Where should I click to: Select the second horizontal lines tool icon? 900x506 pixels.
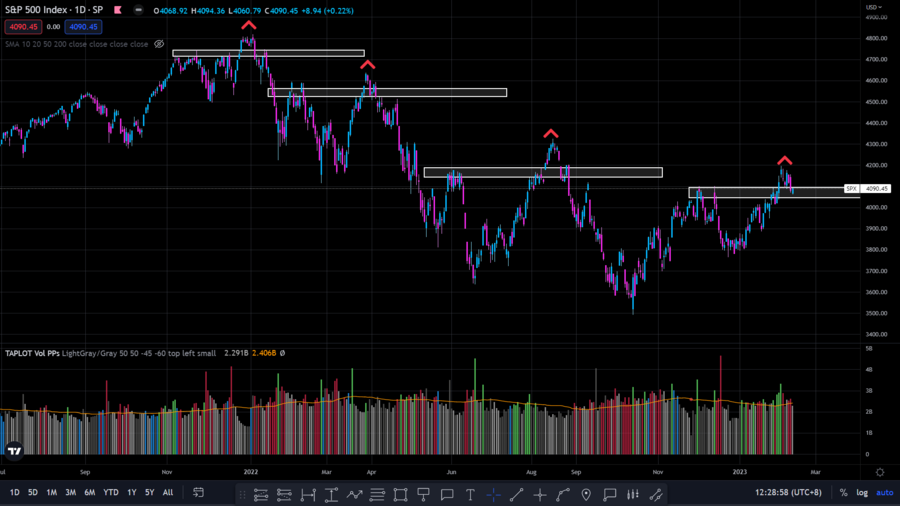click(284, 494)
